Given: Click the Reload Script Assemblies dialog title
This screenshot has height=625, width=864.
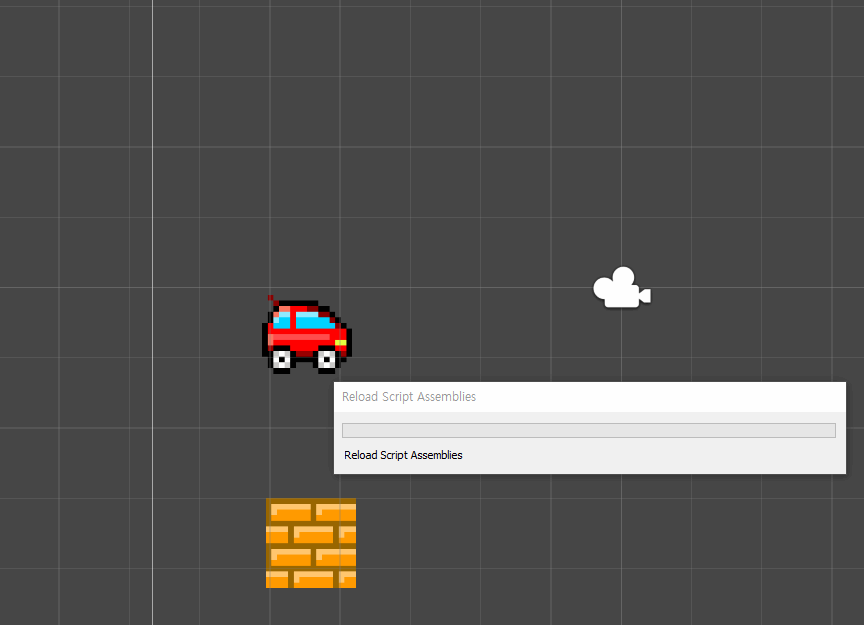Looking at the screenshot, I should tap(409, 397).
